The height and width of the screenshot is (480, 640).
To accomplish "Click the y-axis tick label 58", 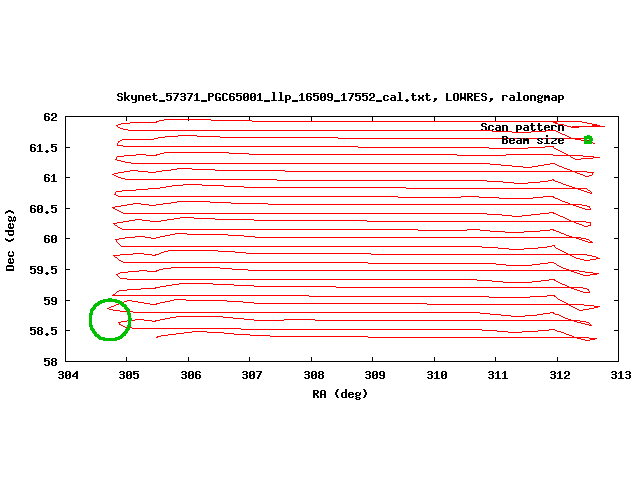I will click(51, 362).
